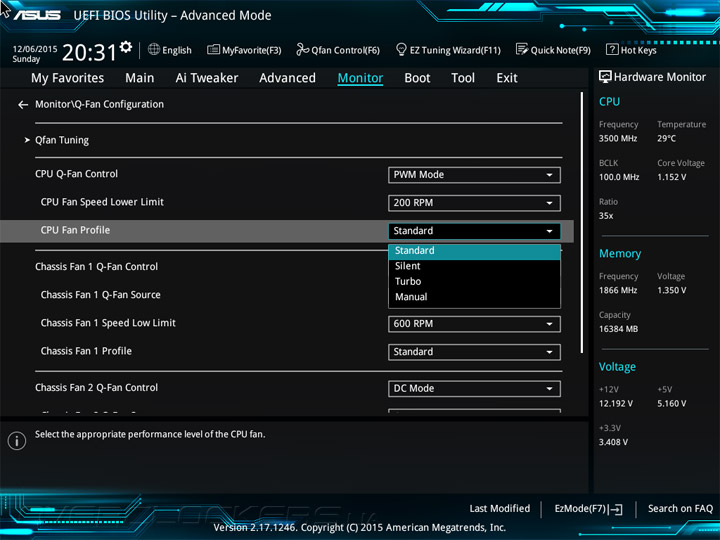Image resolution: width=720 pixels, height=540 pixels.
Task: Click CPU temperature 29°C value
Action: point(666,139)
